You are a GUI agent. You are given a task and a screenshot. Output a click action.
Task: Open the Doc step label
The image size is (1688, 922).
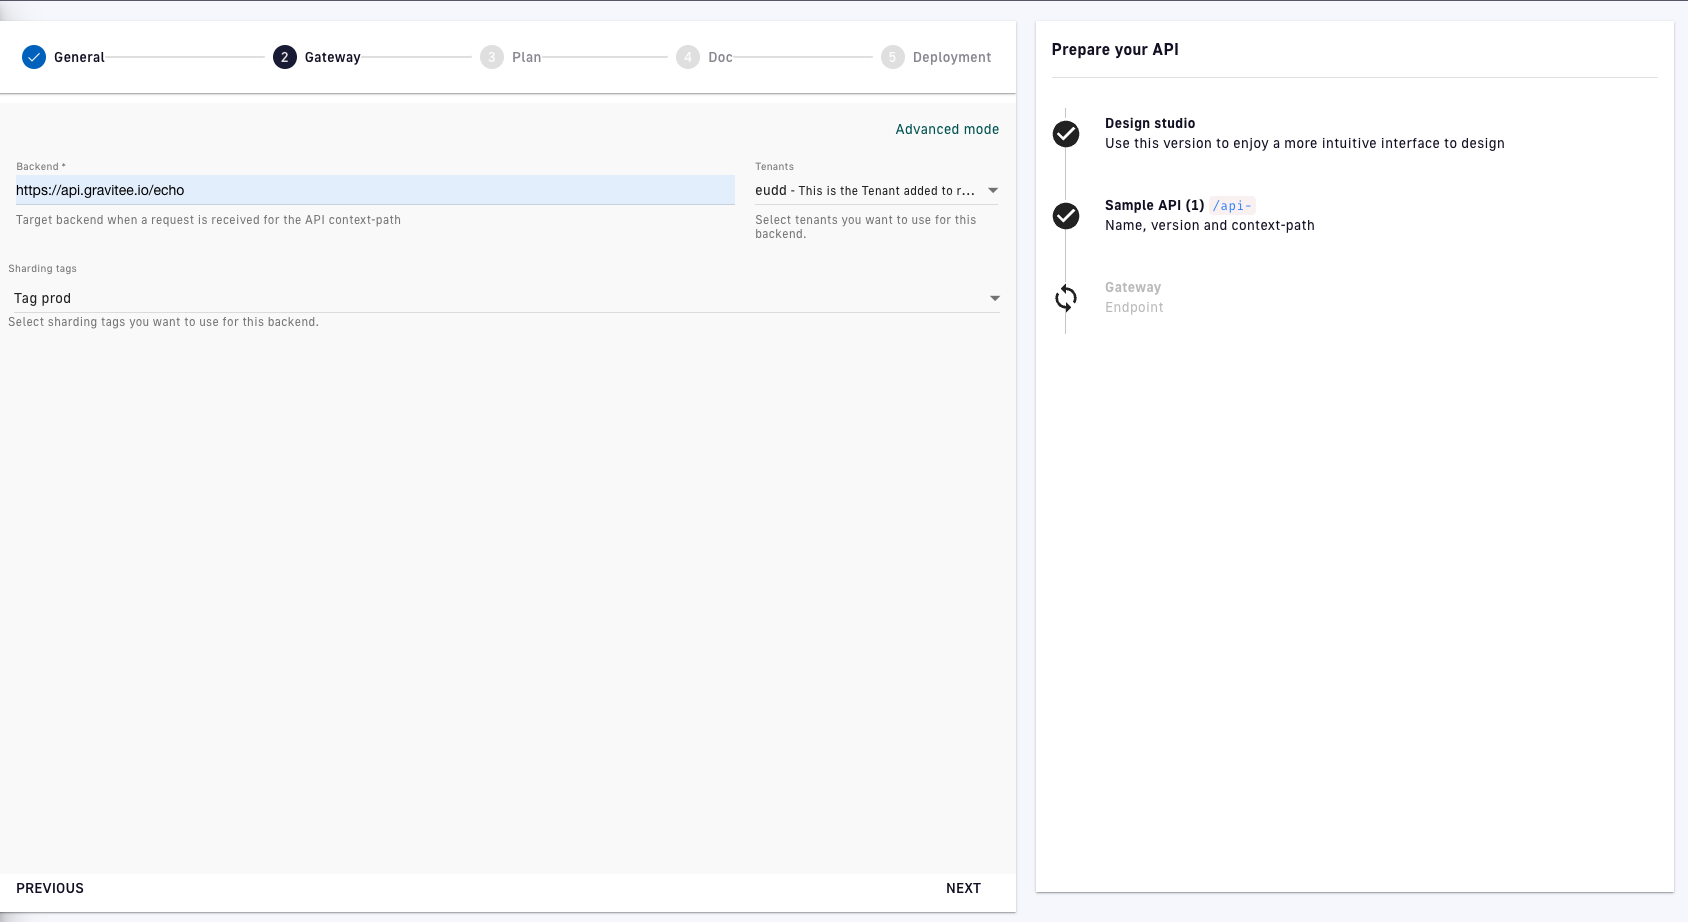pos(720,58)
